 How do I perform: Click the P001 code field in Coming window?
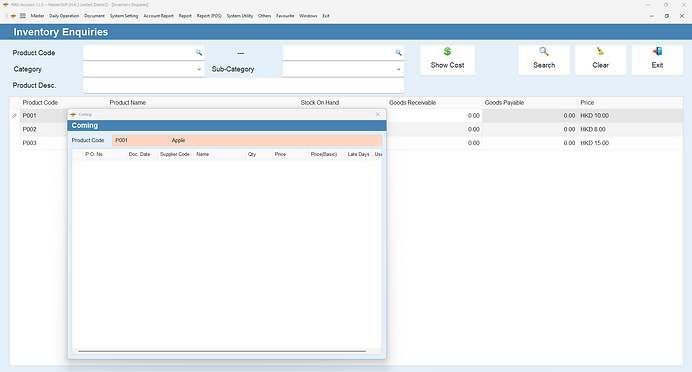pos(140,140)
